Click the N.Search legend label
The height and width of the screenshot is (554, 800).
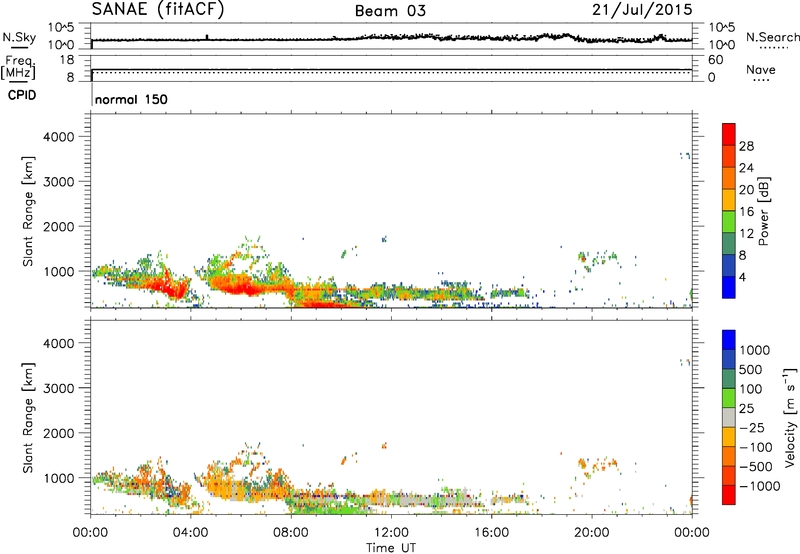[x=773, y=37]
